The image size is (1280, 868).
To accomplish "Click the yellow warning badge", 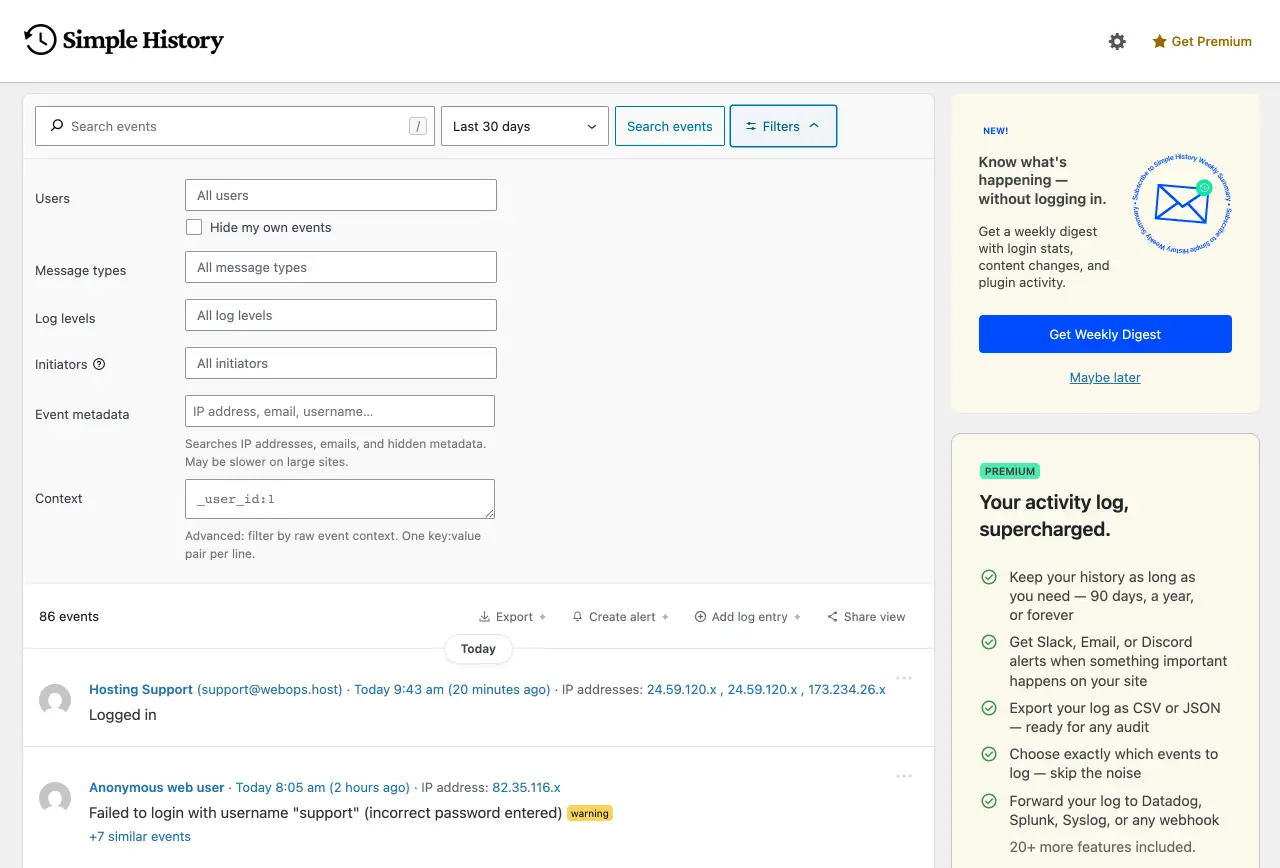I will point(590,813).
